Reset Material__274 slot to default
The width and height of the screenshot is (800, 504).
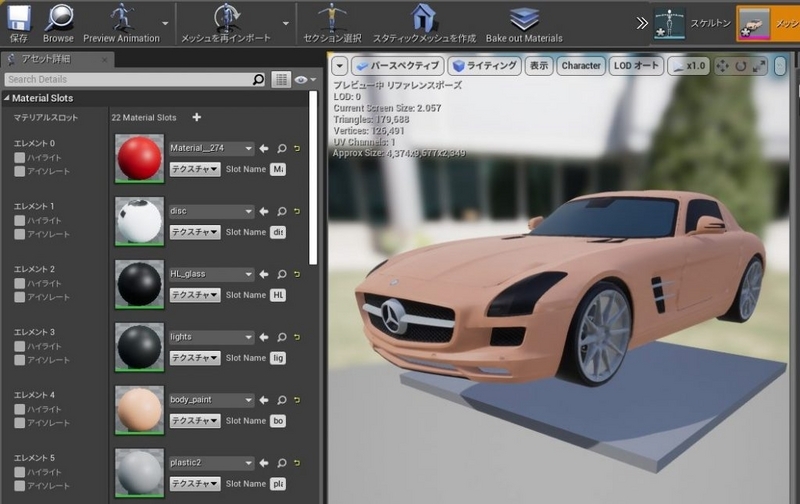(x=297, y=148)
